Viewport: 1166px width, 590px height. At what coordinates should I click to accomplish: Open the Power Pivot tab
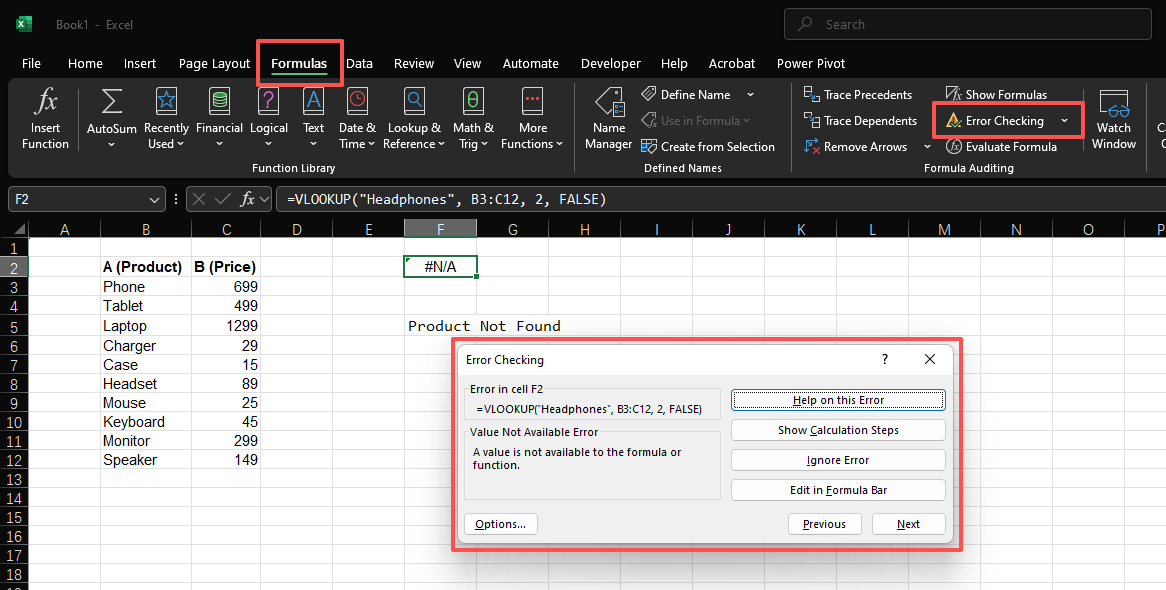[x=810, y=63]
